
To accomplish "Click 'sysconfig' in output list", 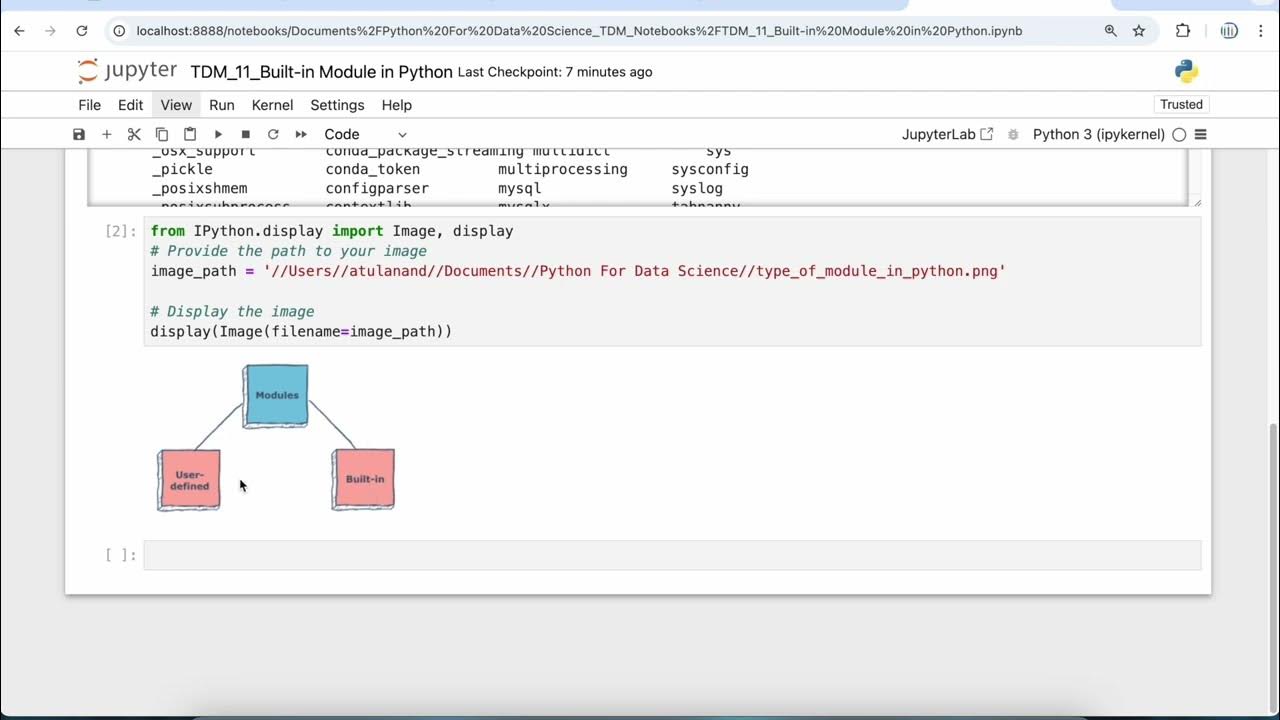I will pyautogui.click(x=710, y=169).
